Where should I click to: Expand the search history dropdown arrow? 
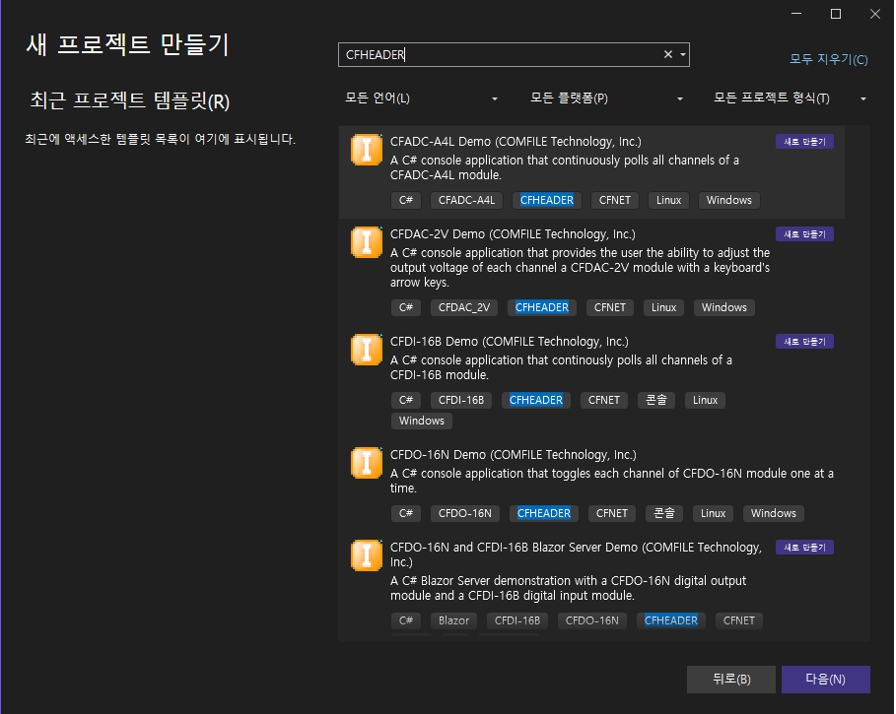[x=683, y=55]
